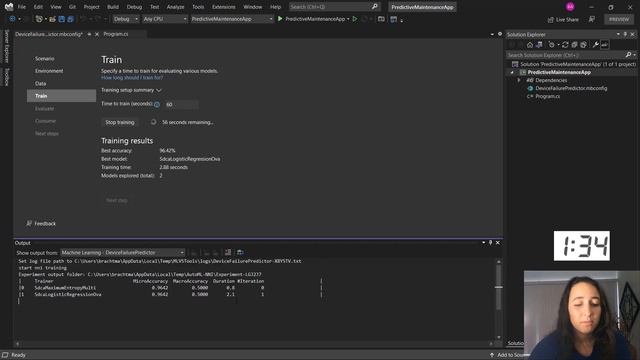Click the Visual Studio logo icon
Screen dimensions: 640x360
[9, 7]
